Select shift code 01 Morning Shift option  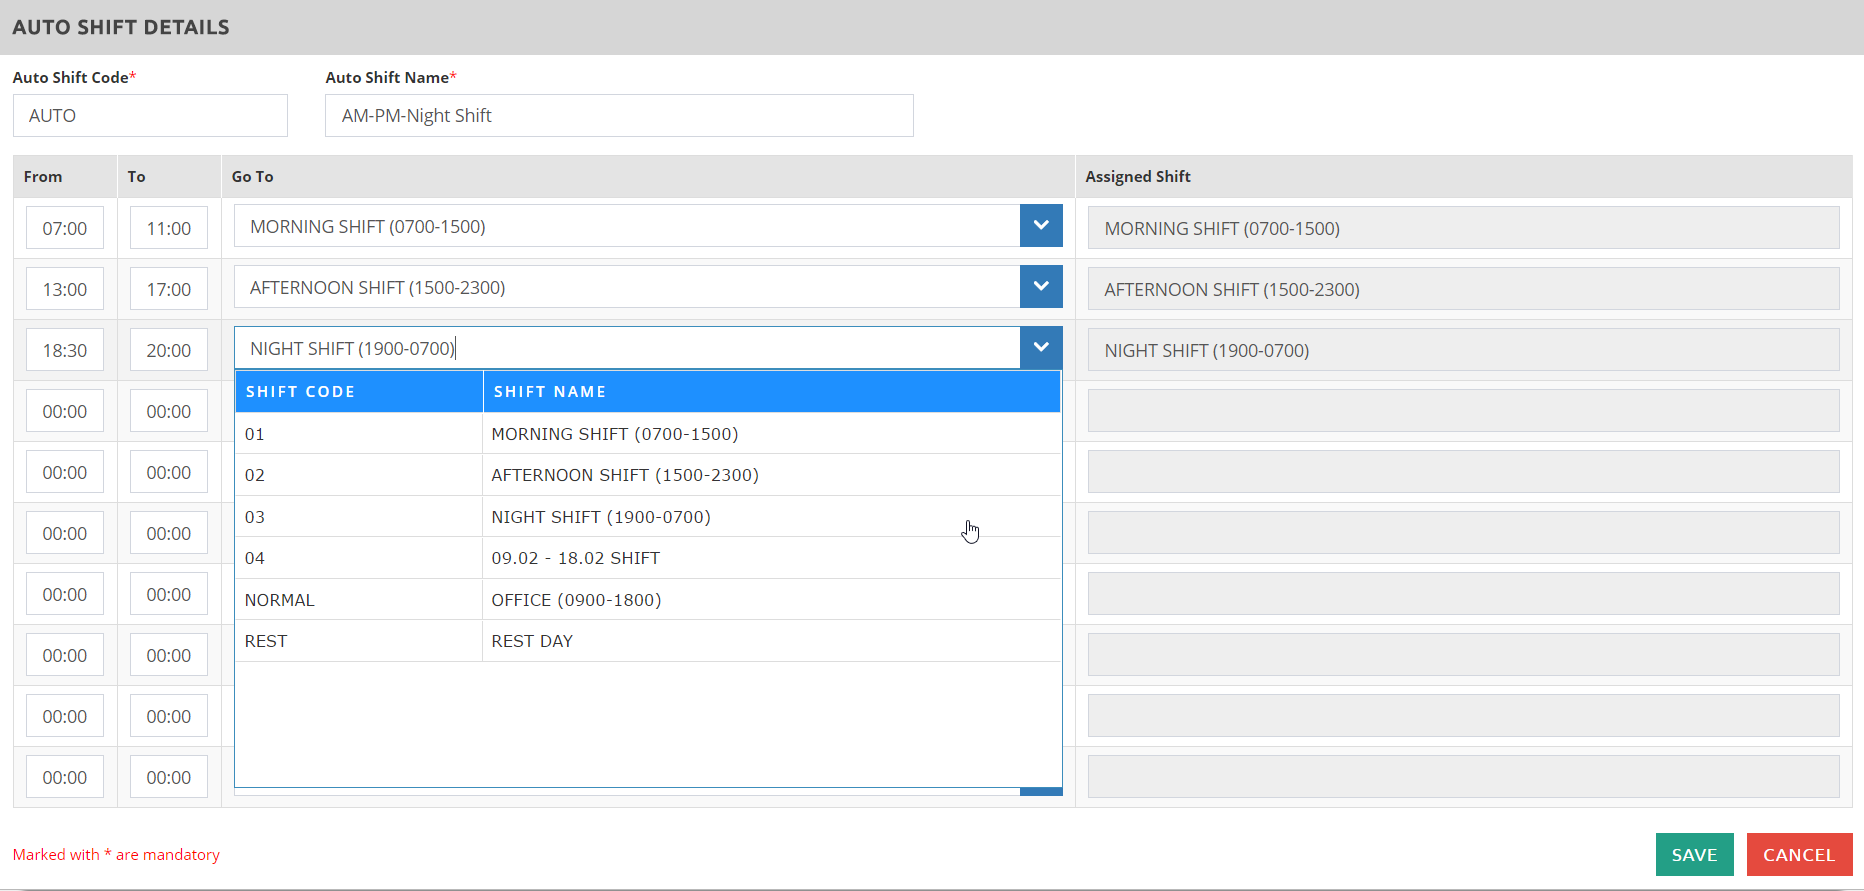[647, 434]
